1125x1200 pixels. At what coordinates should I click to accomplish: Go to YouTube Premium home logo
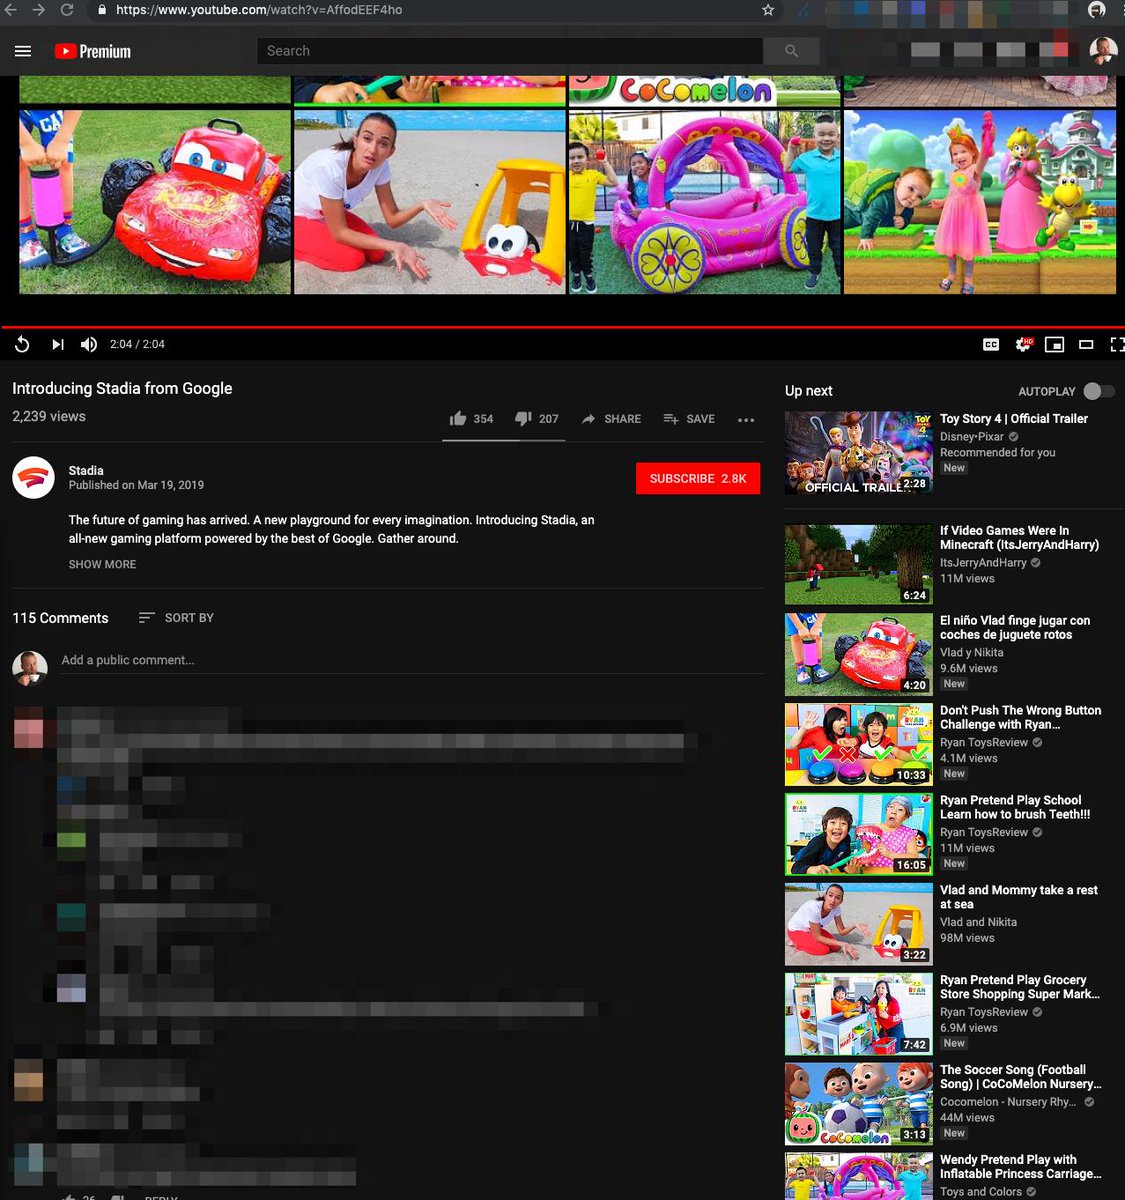[93, 51]
